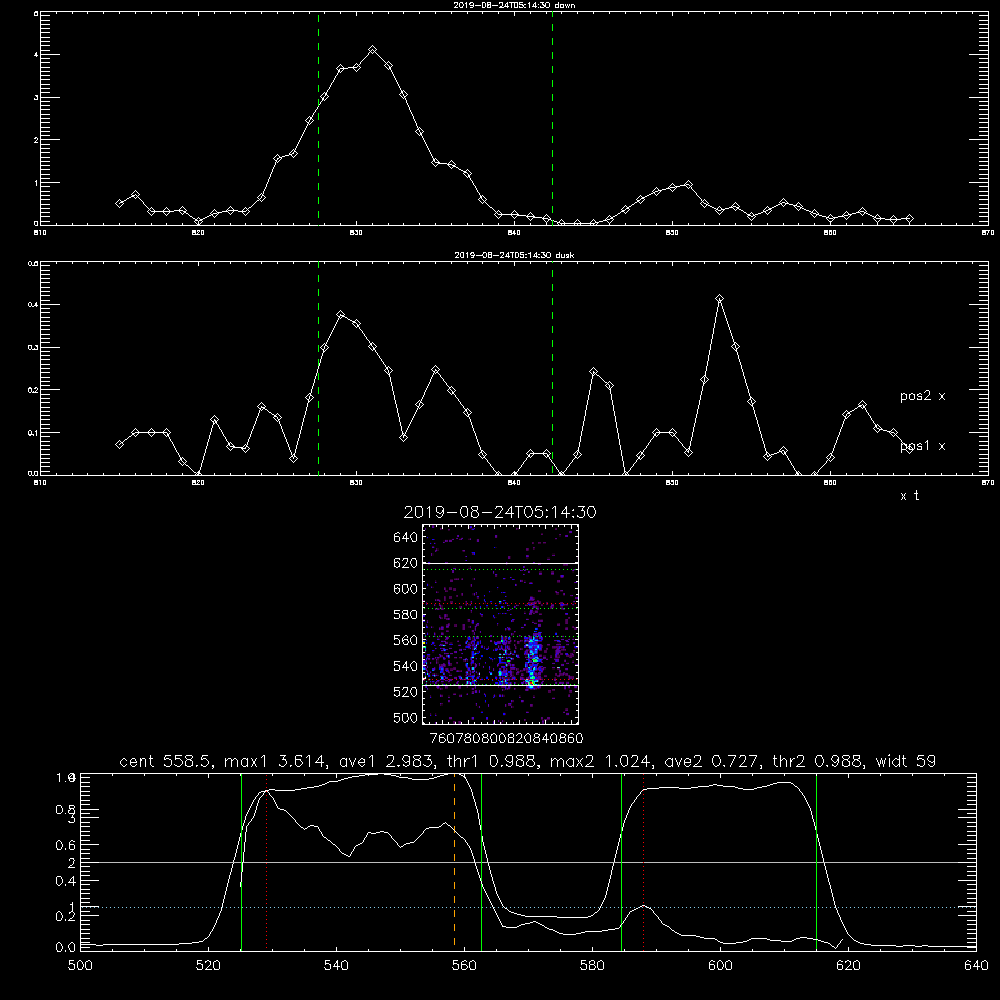Click the 620 y-axis label beside the heatmap
The image size is (1000, 1000).
[x=405, y=563]
